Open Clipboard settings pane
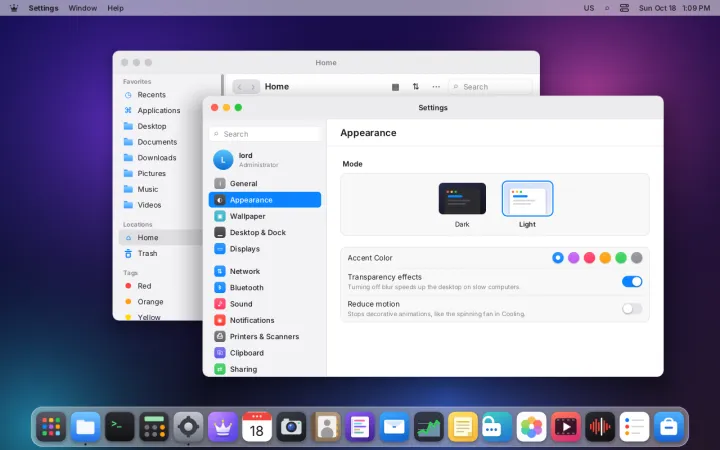This screenshot has height=450, width=720. click(x=265, y=353)
